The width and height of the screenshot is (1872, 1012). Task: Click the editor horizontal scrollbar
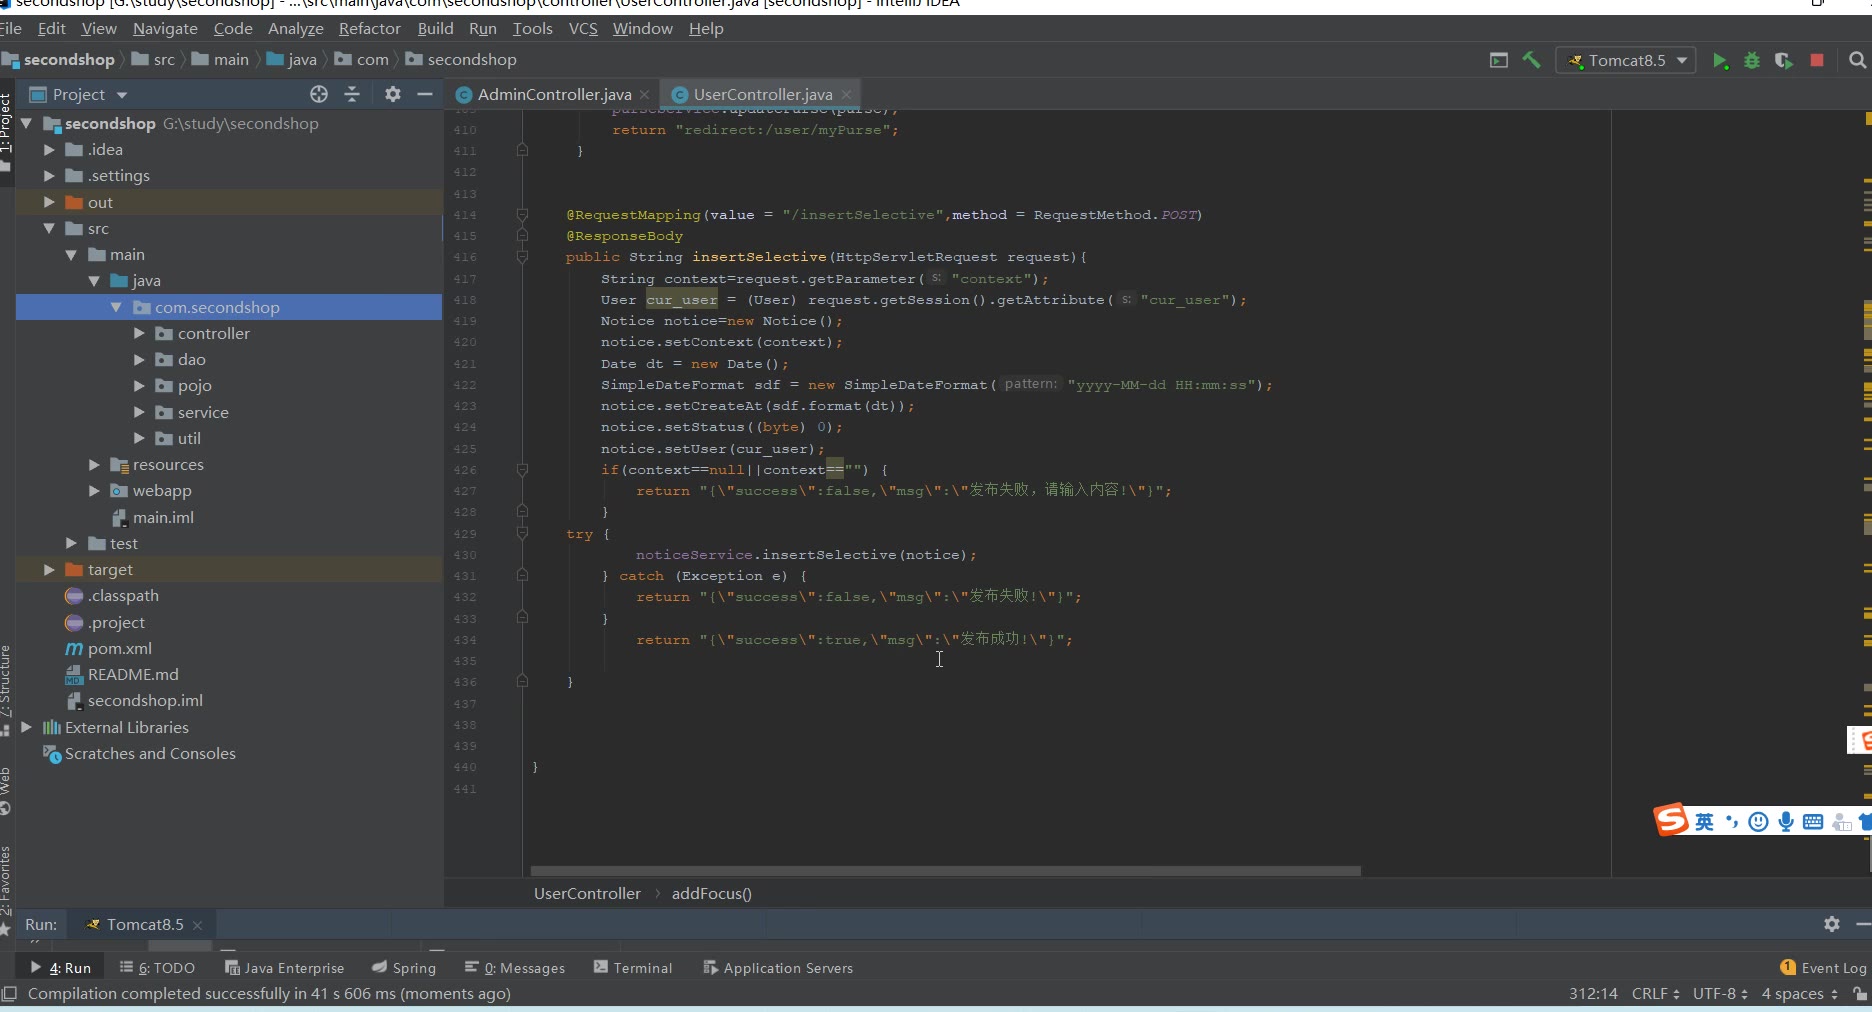pyautogui.click(x=945, y=871)
